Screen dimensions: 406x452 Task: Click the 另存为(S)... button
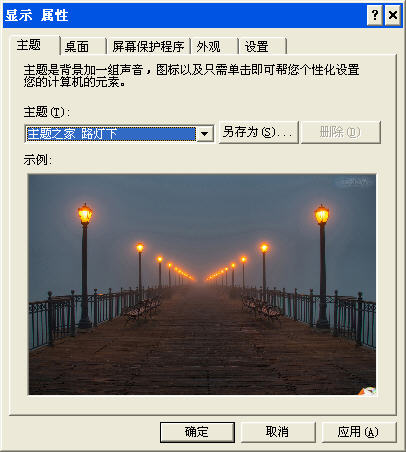[x=258, y=132]
